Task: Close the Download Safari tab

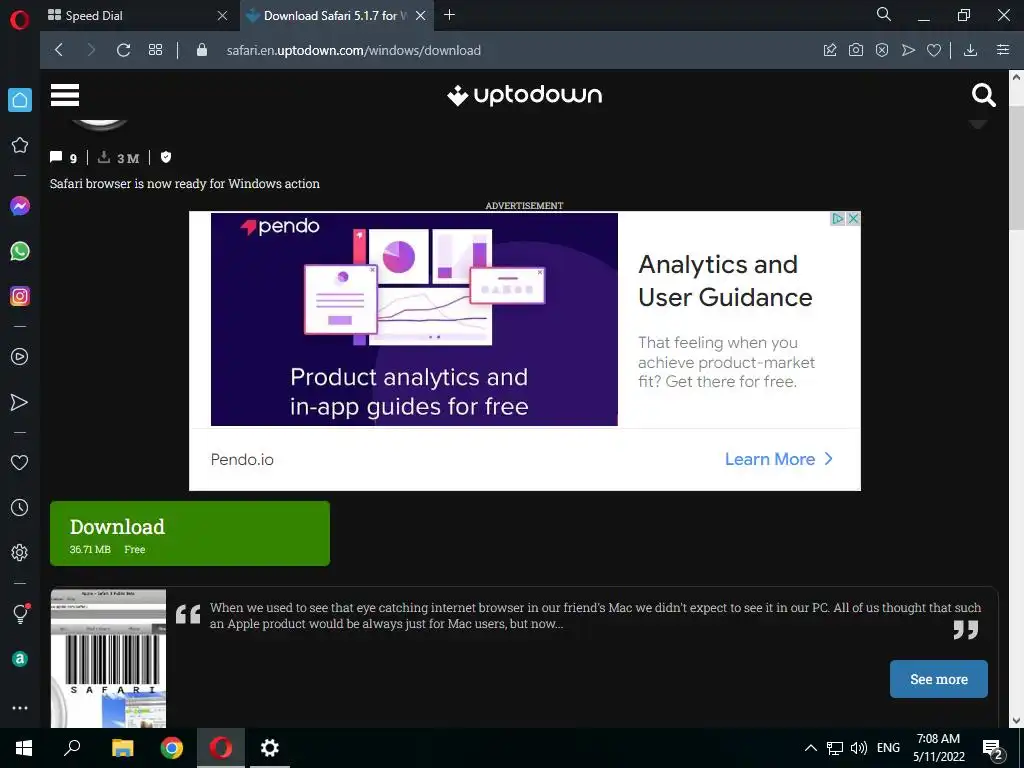Action: 421,16
